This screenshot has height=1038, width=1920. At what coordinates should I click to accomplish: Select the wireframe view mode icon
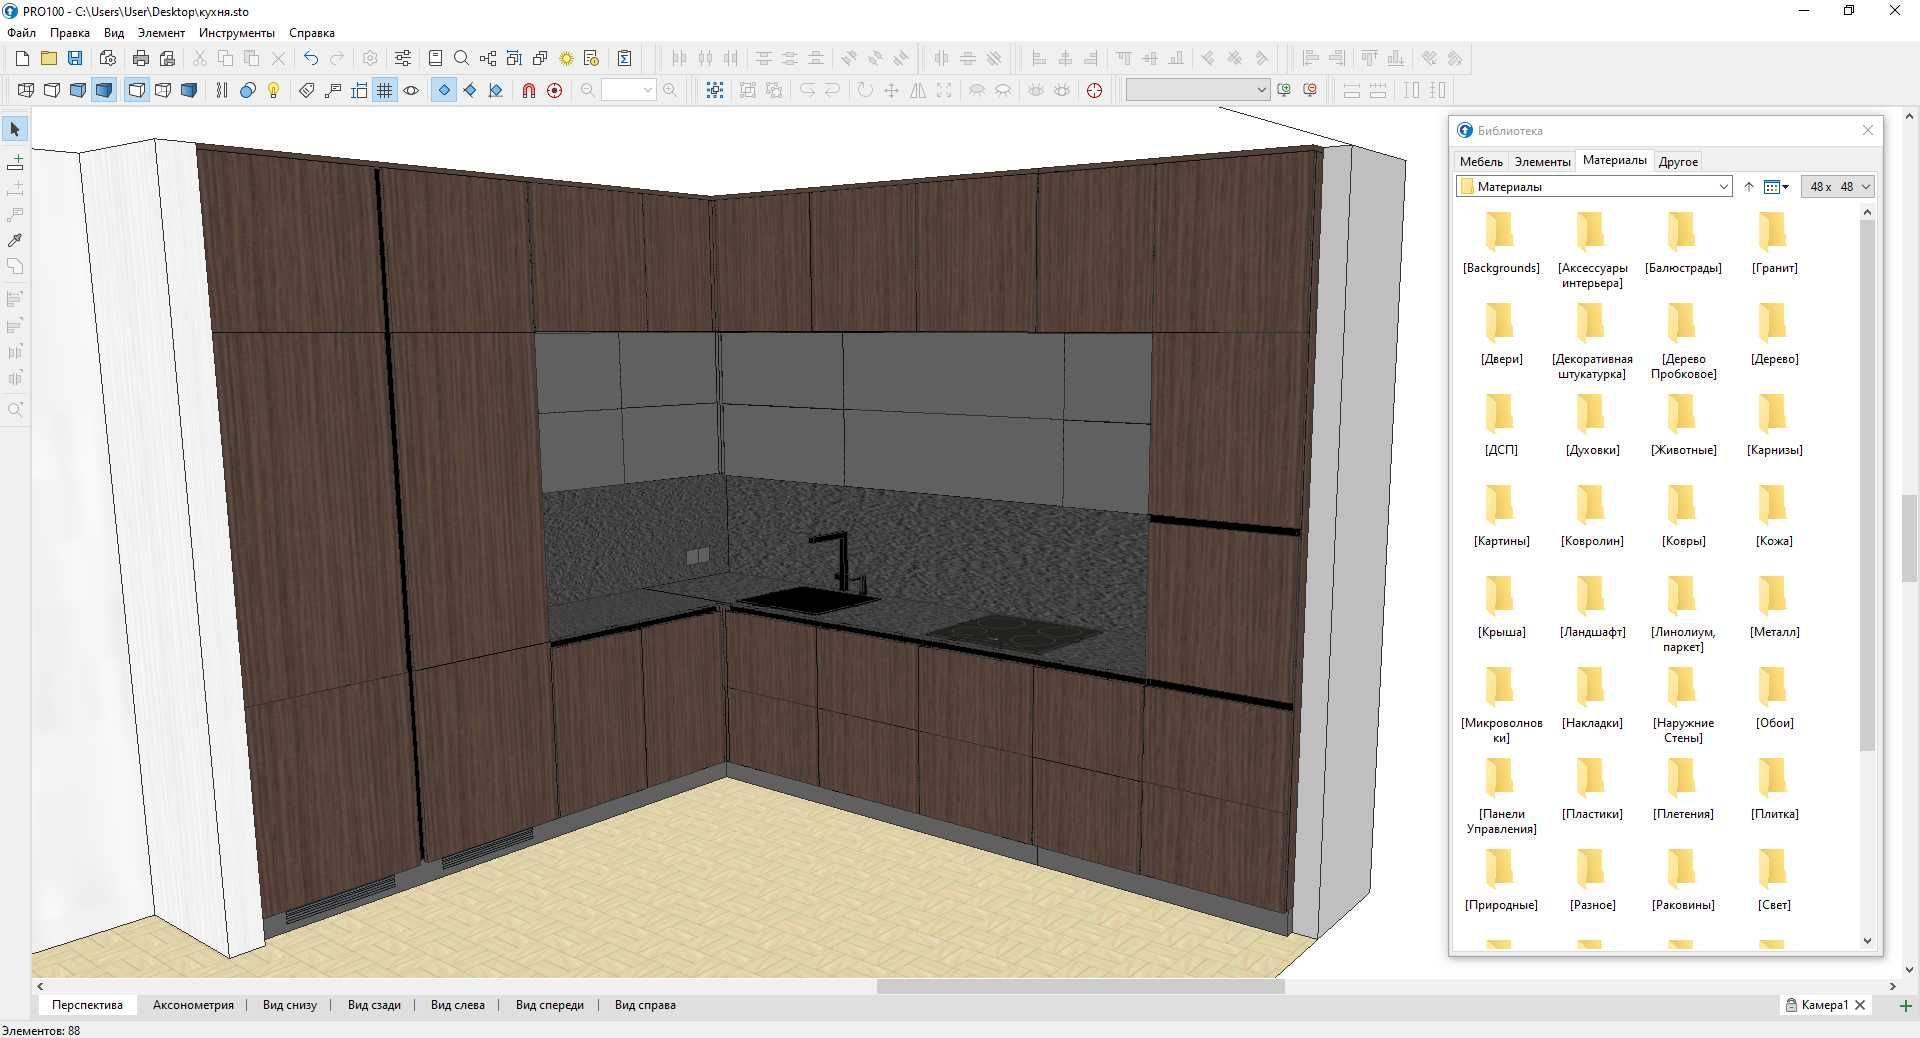point(26,90)
